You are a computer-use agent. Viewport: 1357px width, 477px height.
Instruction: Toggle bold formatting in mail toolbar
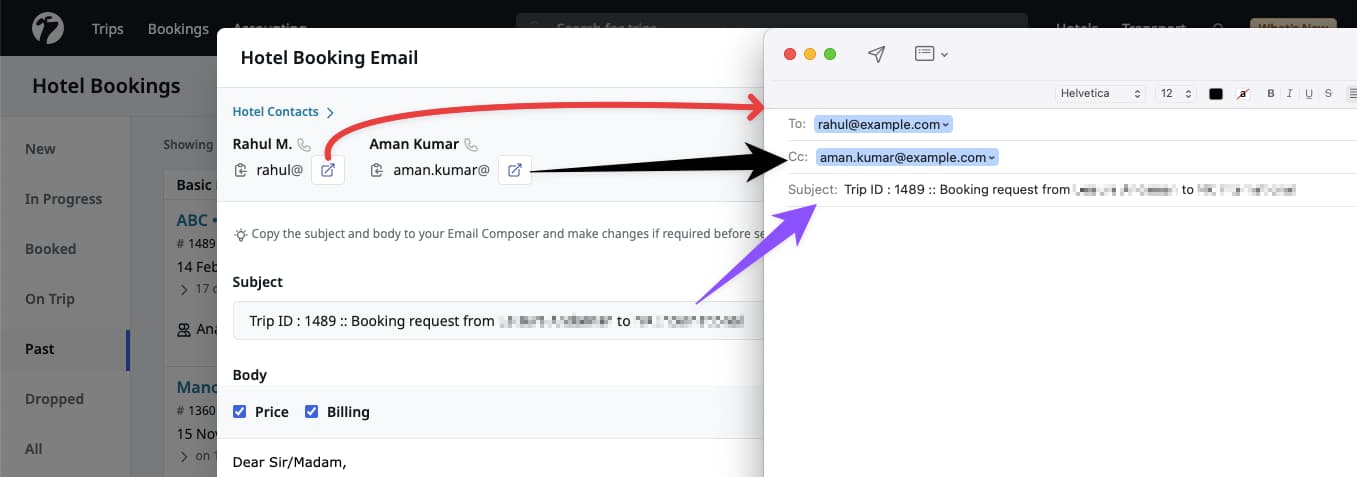[x=1271, y=94]
